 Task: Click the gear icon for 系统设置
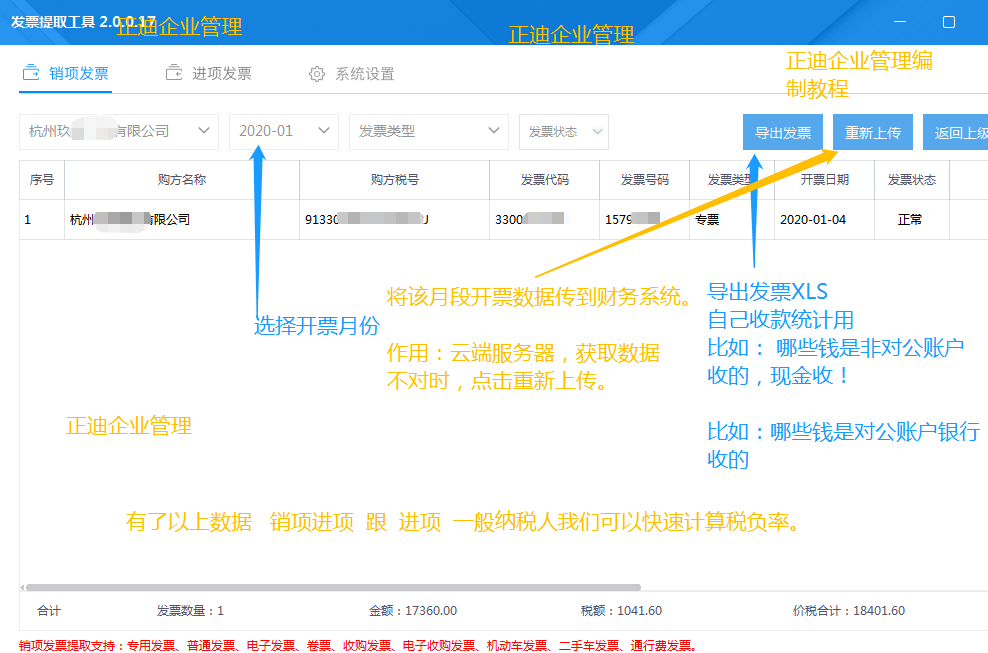[317, 74]
